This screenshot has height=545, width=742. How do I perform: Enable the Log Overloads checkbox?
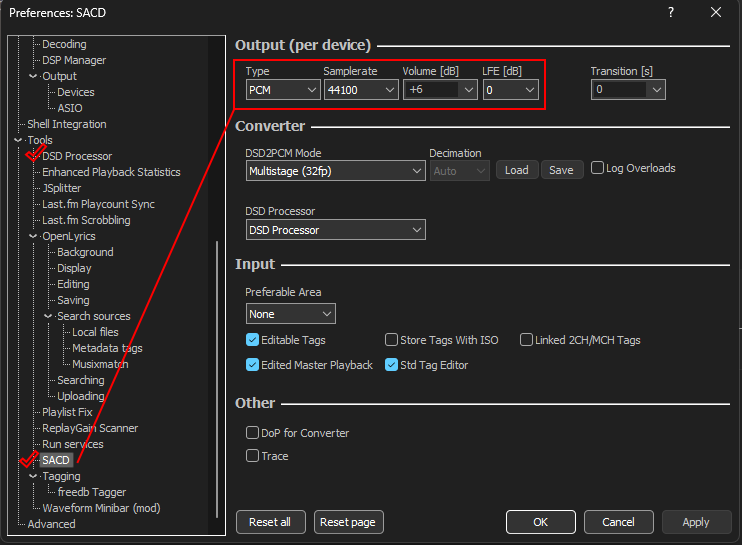(x=598, y=168)
